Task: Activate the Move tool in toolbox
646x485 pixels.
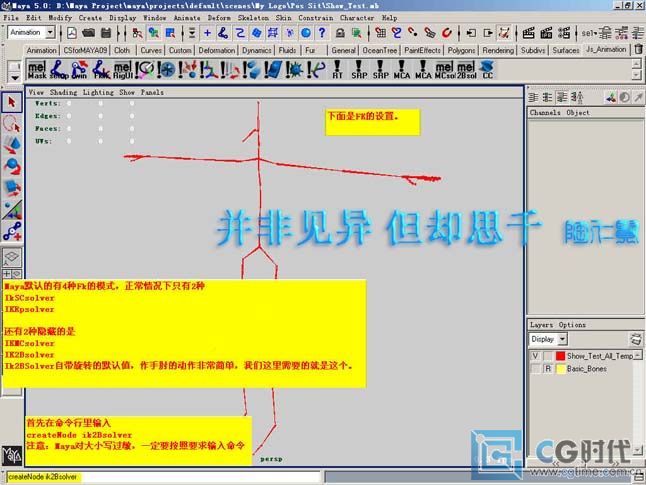Action: click(x=12, y=145)
